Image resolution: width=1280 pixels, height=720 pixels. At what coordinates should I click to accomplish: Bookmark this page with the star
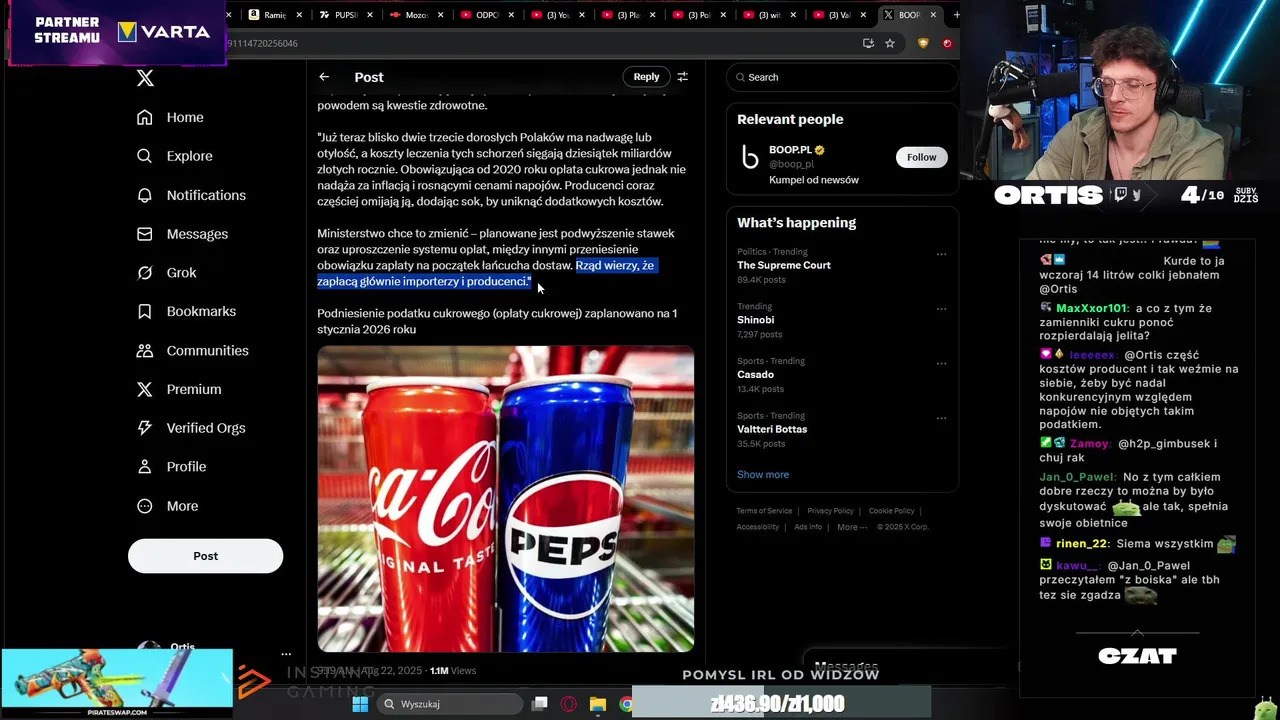[x=890, y=43]
